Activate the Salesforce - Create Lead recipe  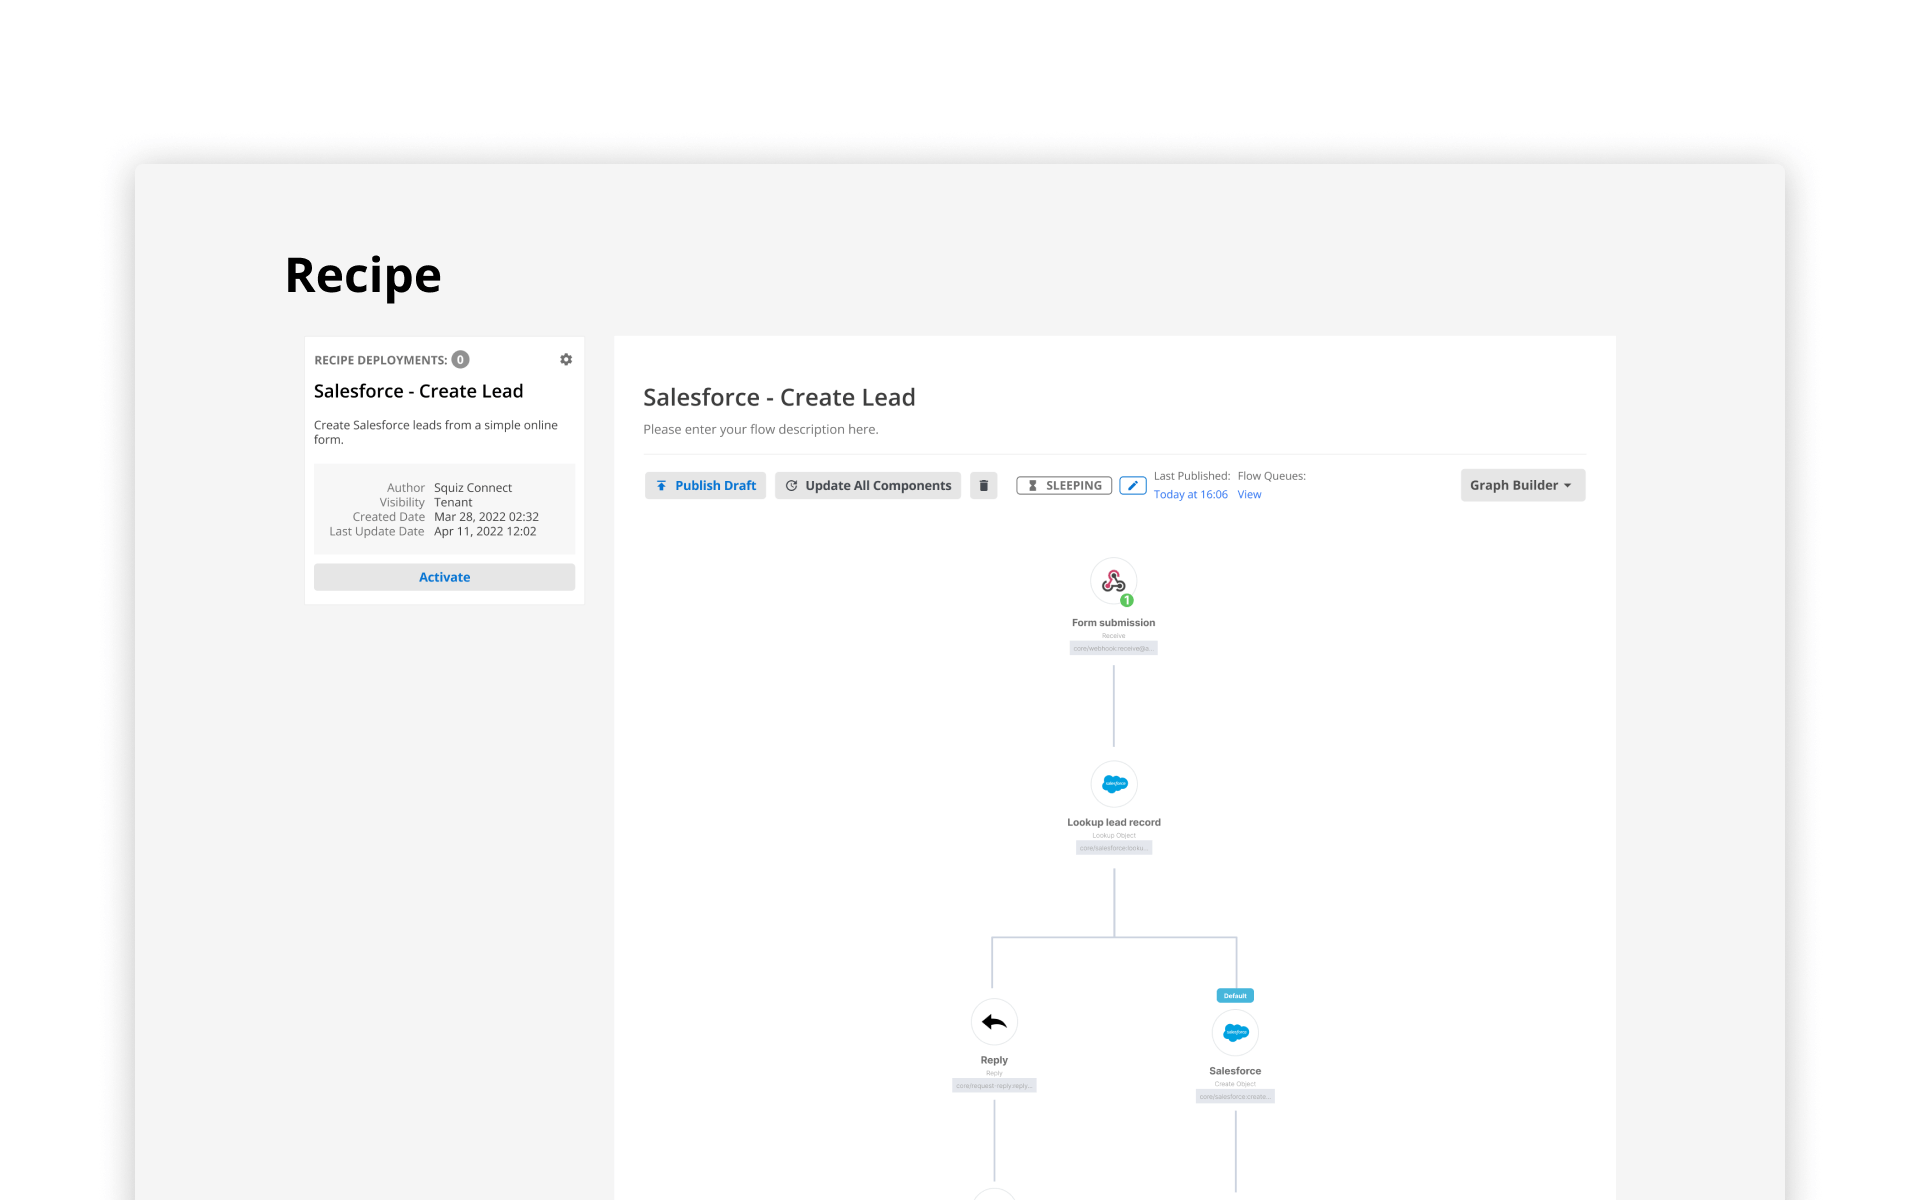(x=444, y=577)
